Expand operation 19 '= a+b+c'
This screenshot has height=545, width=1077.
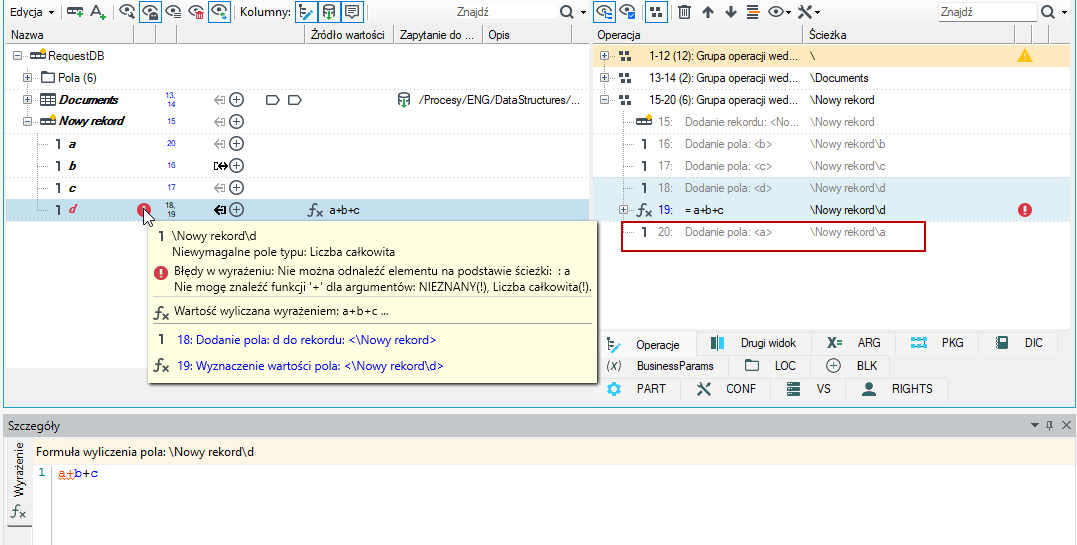pyautogui.click(x=624, y=210)
